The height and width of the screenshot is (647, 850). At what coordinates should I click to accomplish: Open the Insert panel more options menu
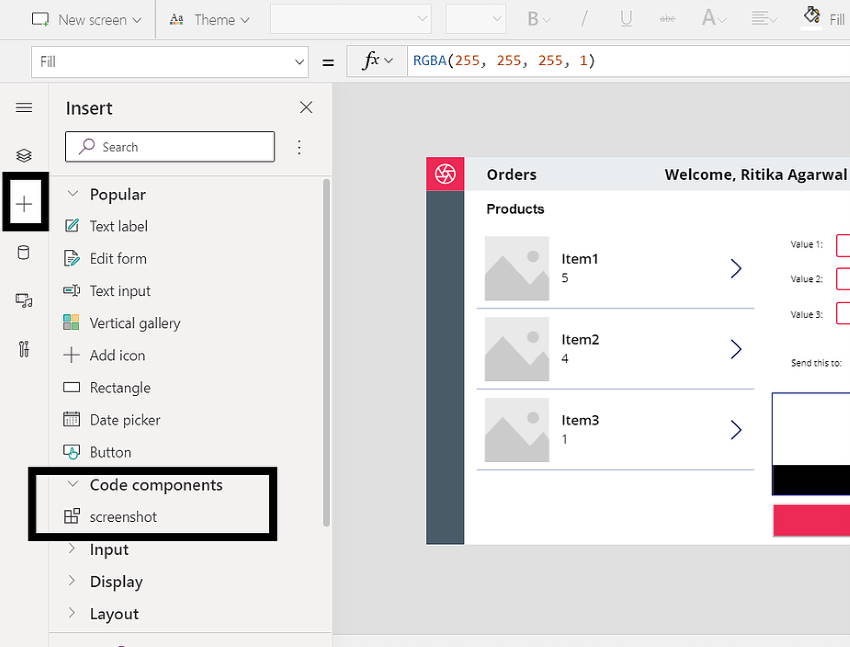click(299, 147)
